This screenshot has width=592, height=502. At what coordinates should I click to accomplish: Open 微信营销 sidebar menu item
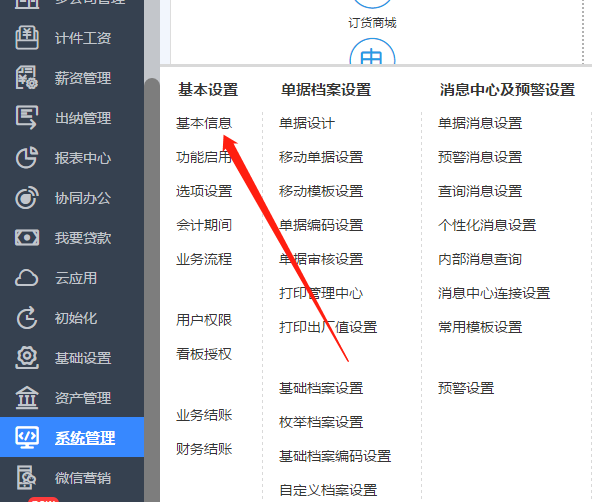click(72, 477)
